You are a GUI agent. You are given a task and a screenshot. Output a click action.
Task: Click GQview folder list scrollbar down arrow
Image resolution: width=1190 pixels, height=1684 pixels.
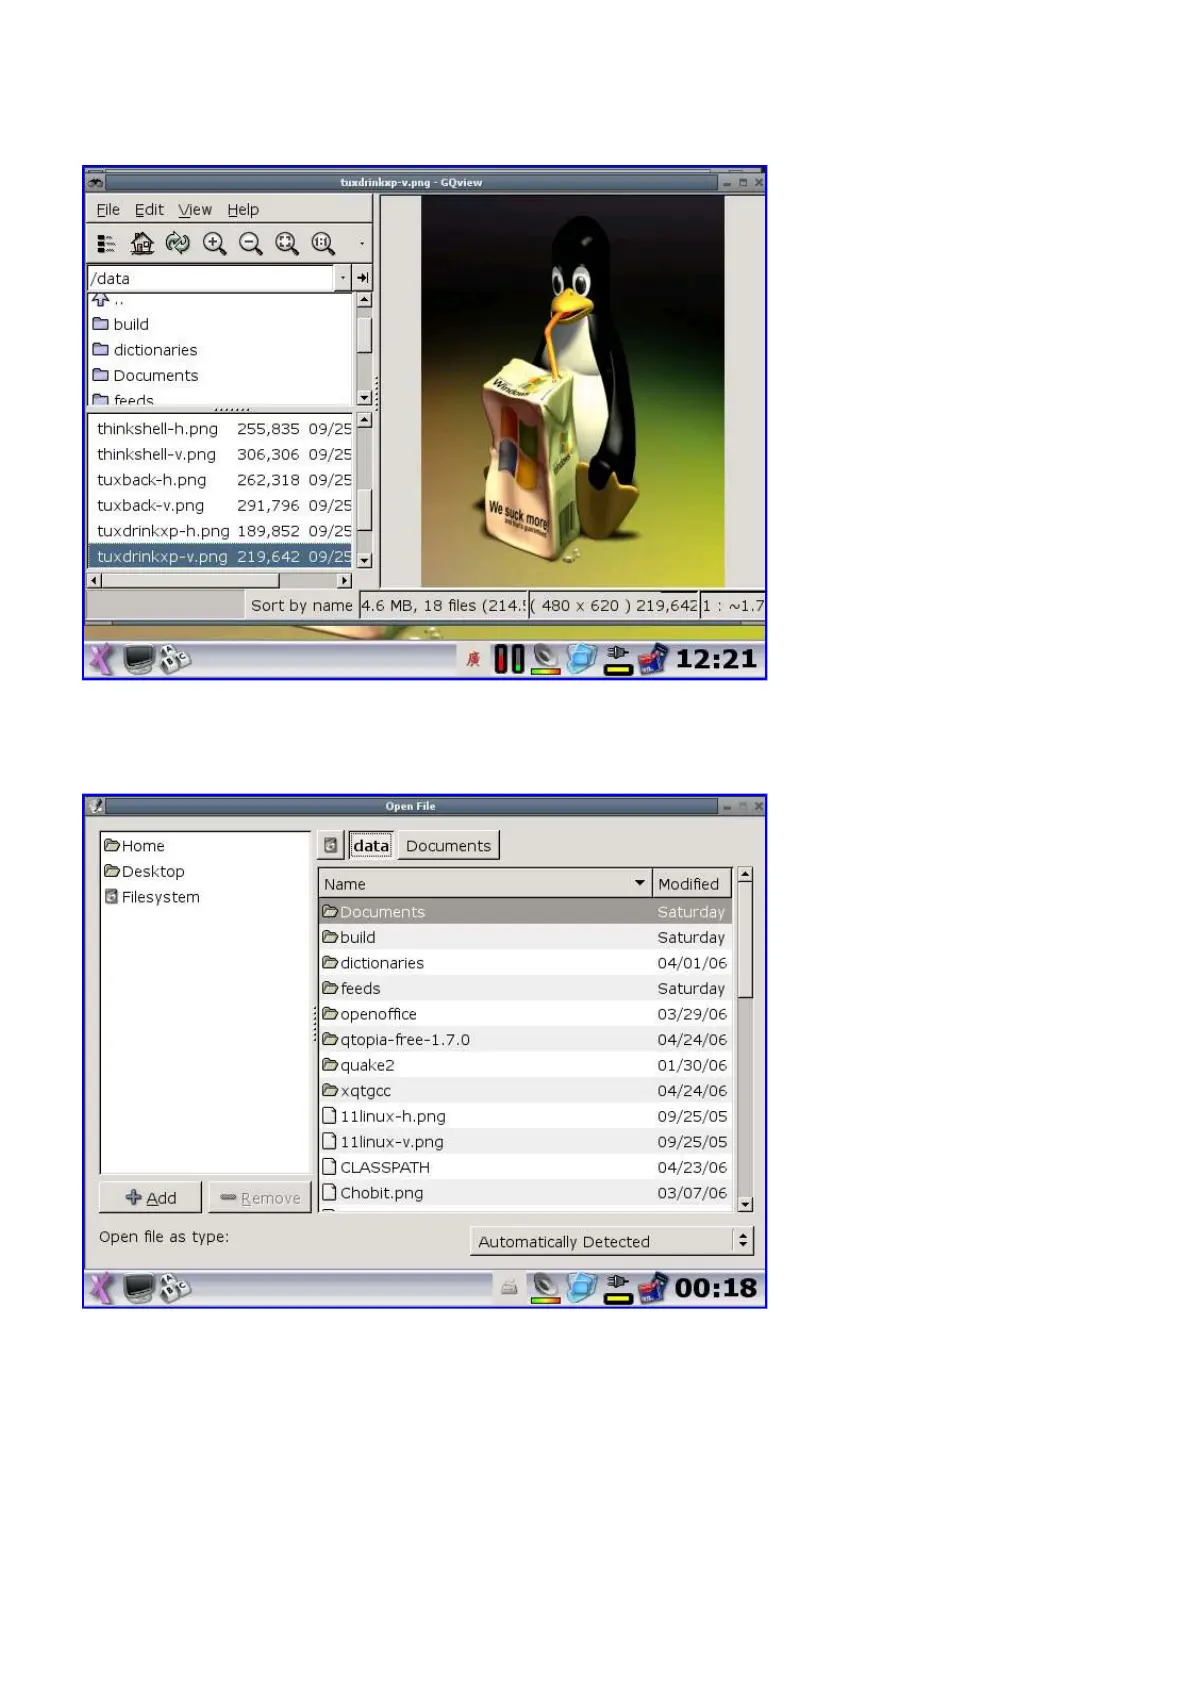point(364,397)
